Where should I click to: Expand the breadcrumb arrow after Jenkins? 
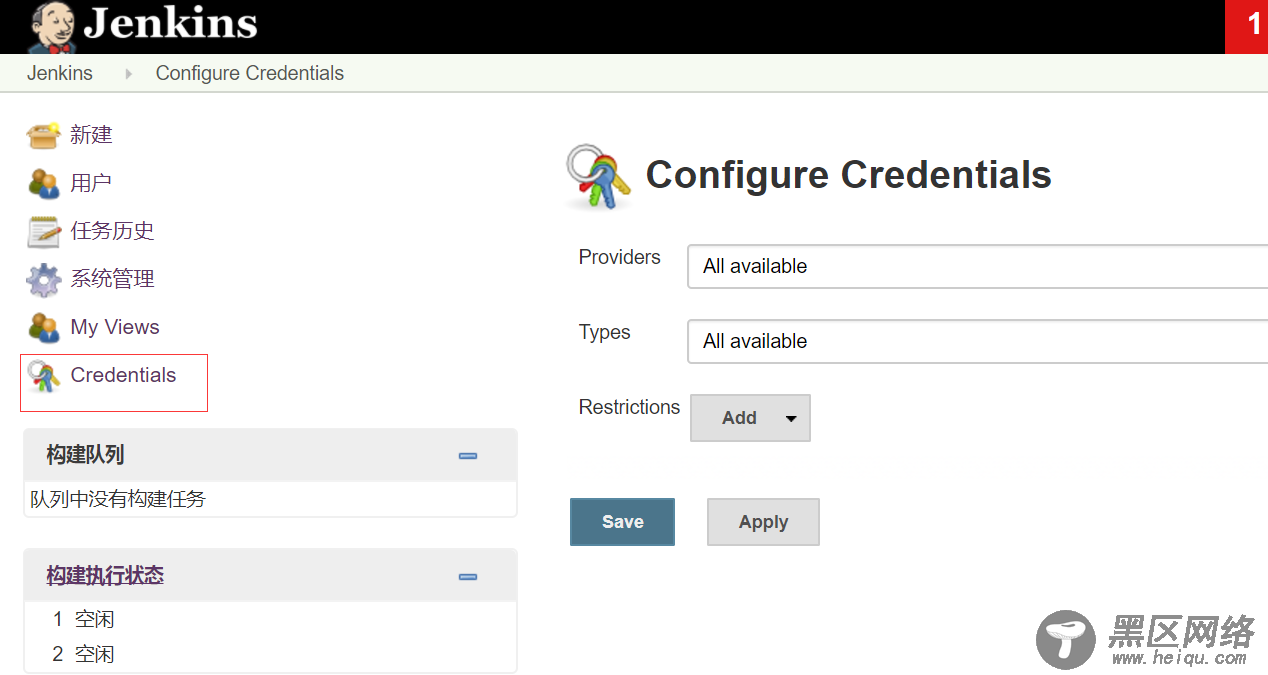point(128,74)
